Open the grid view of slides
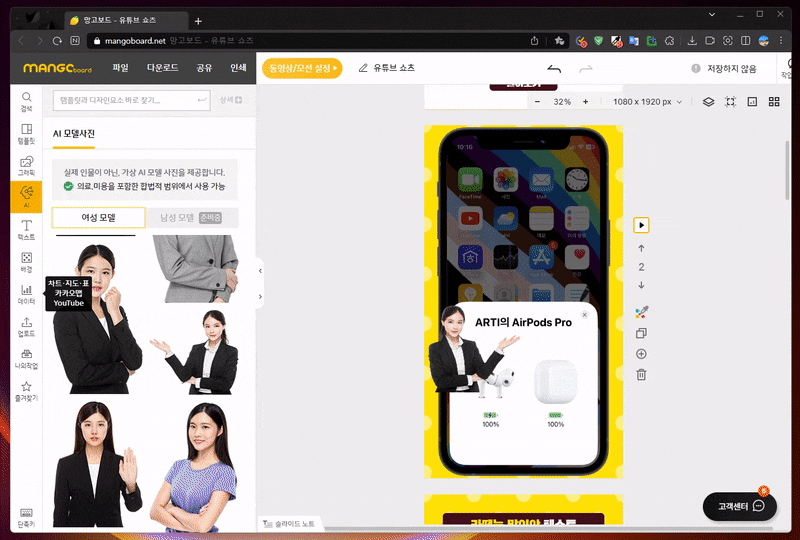 click(774, 102)
